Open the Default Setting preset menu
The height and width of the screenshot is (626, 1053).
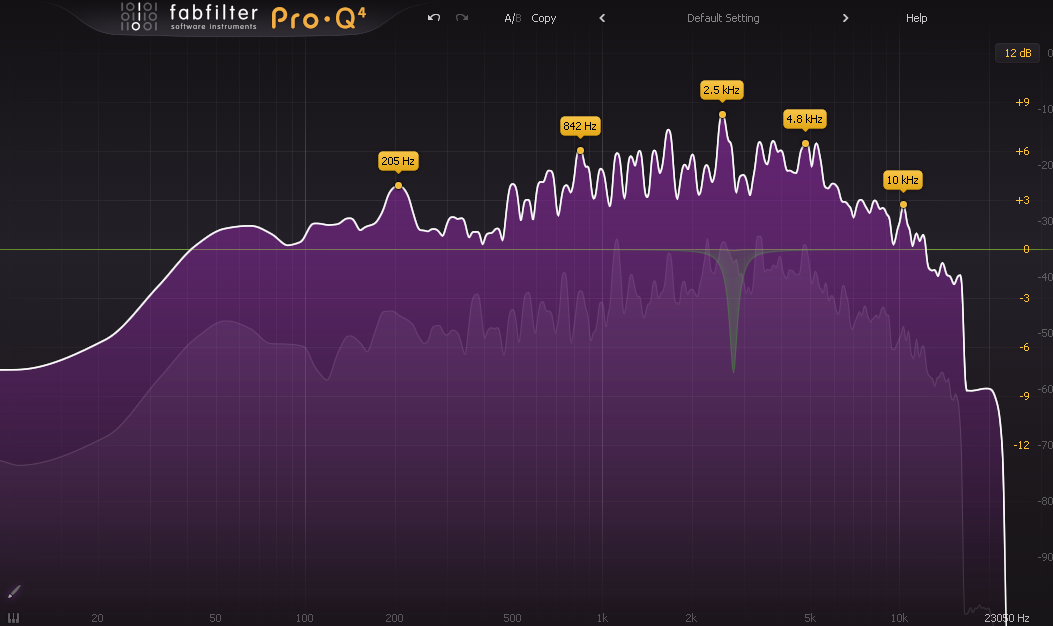[723, 18]
